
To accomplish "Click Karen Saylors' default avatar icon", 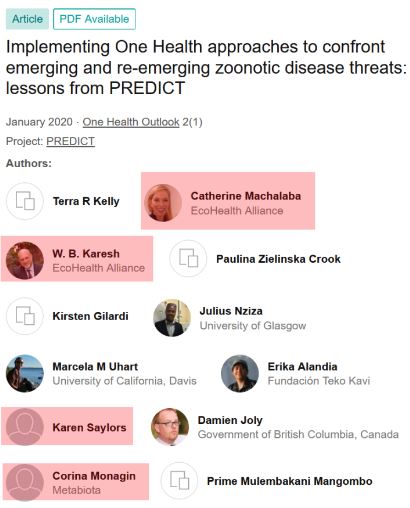I will pyautogui.click(x=25, y=427).
